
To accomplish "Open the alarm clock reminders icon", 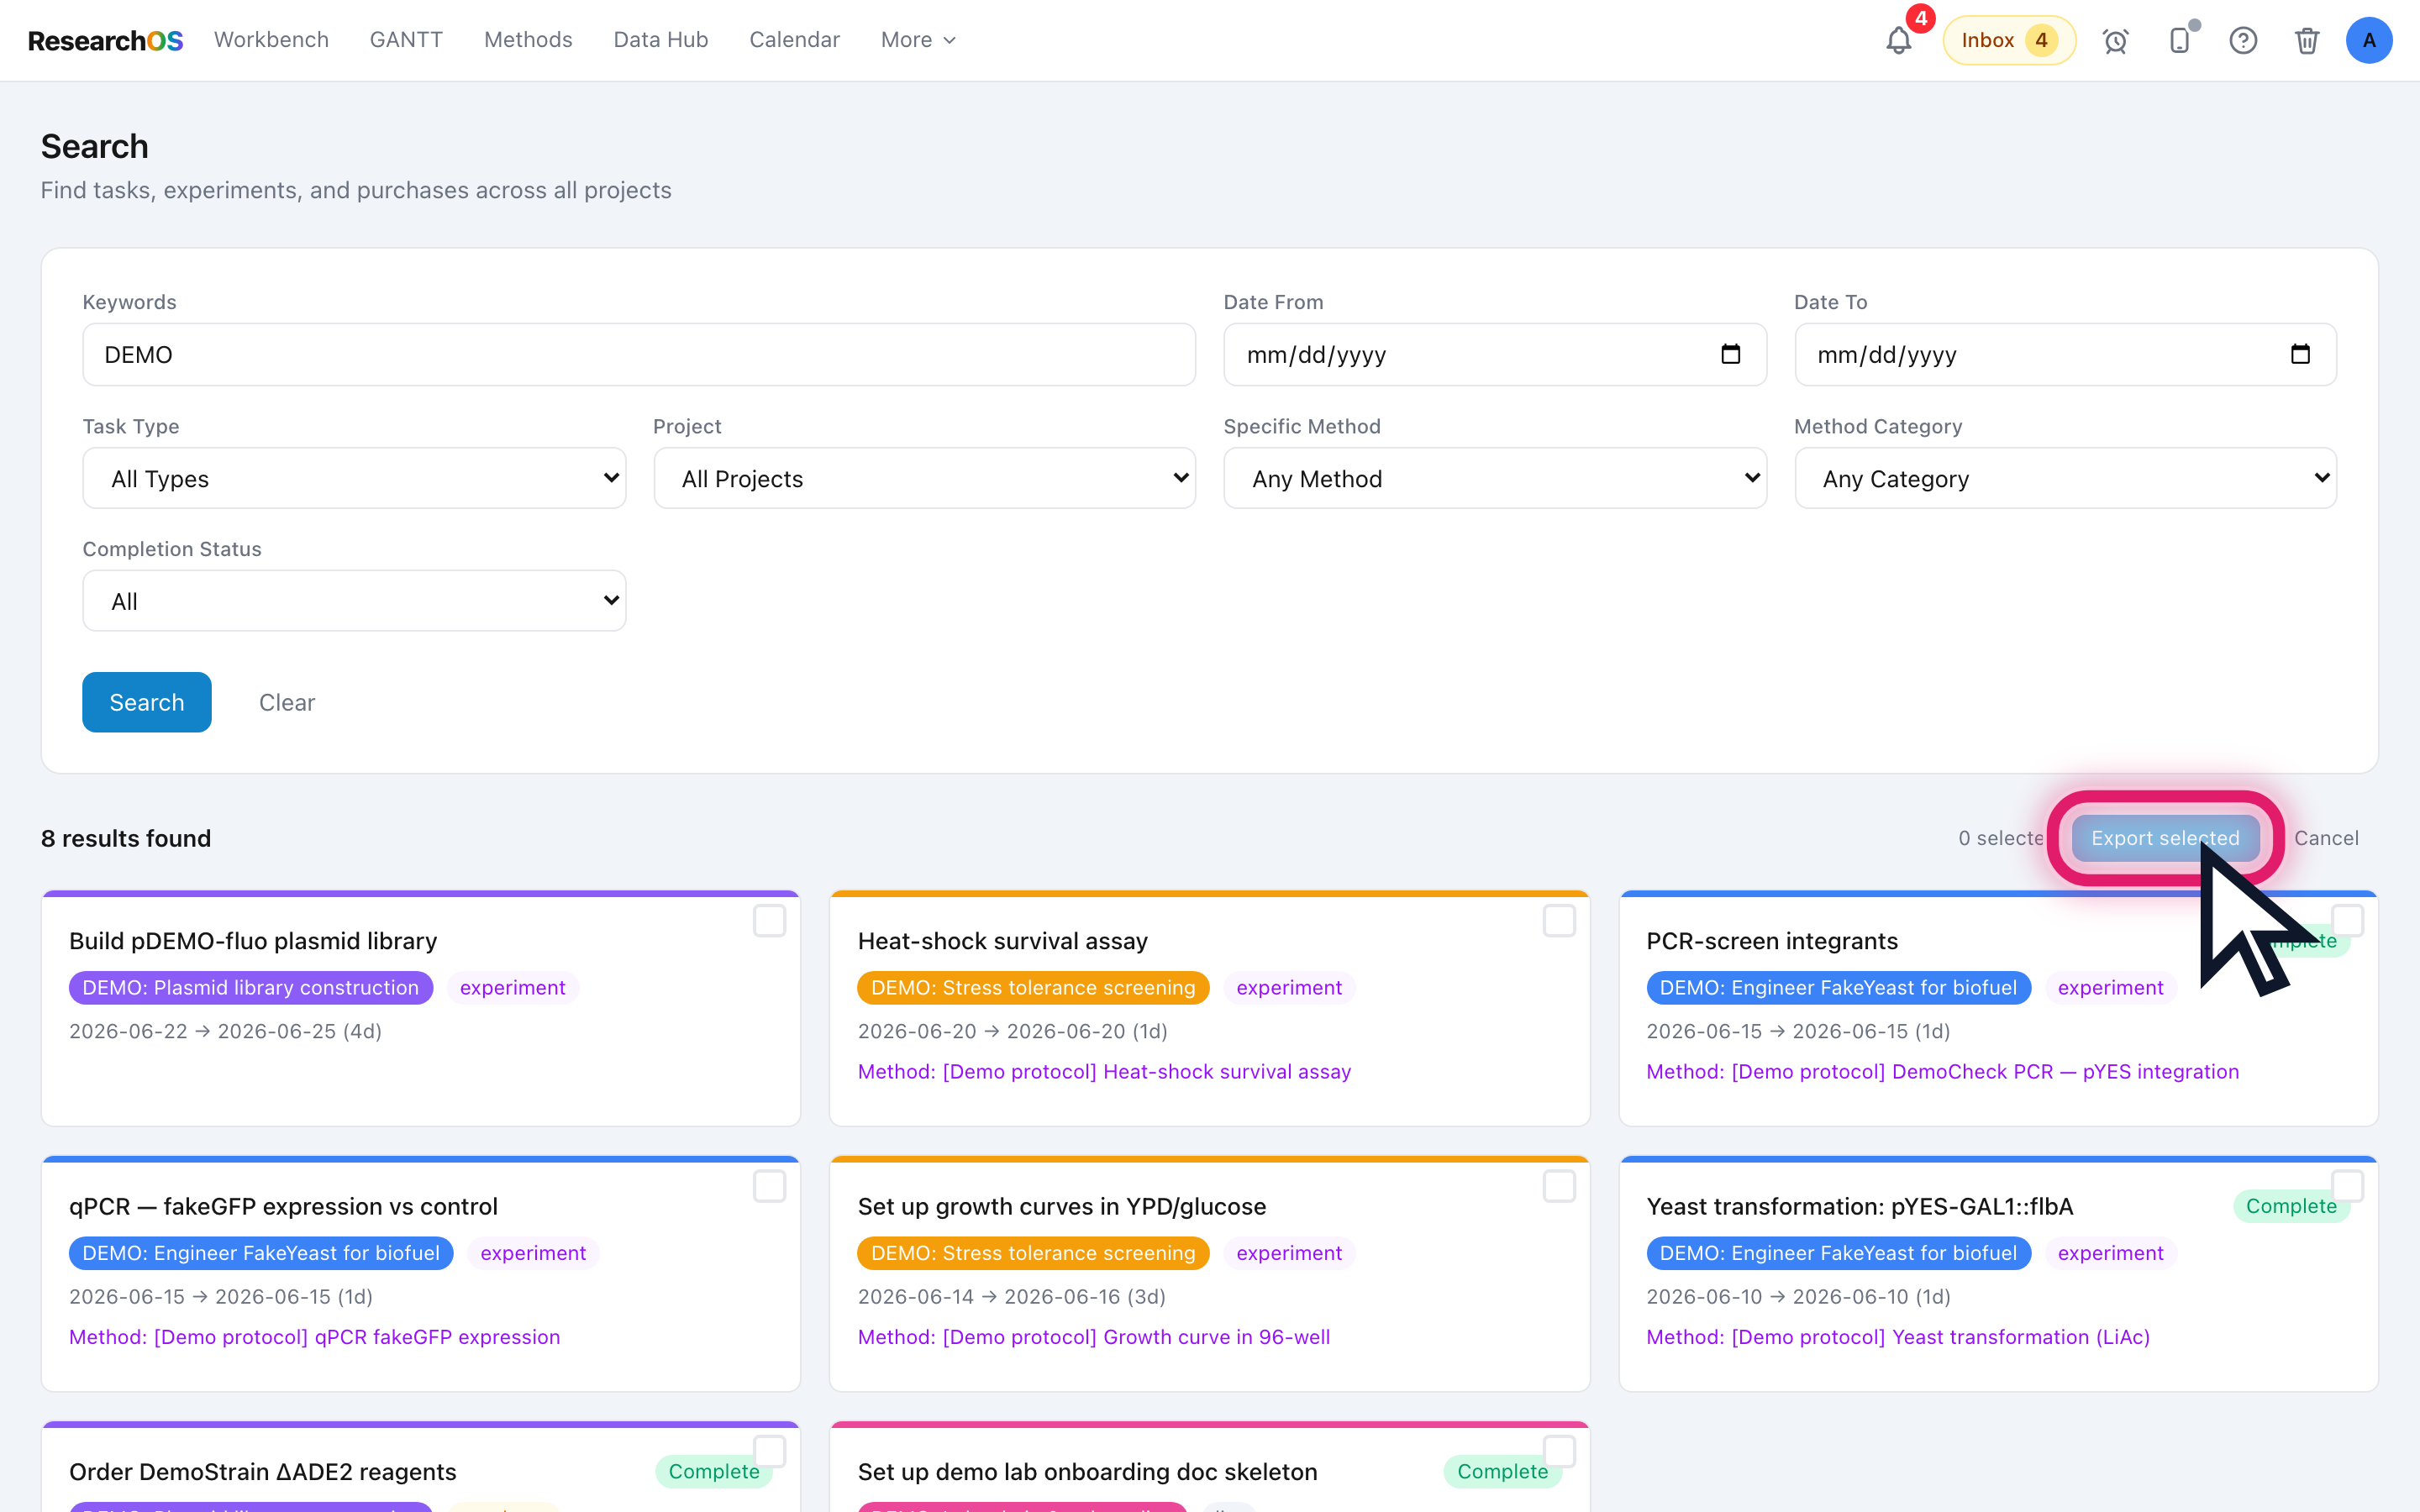I will (2115, 41).
